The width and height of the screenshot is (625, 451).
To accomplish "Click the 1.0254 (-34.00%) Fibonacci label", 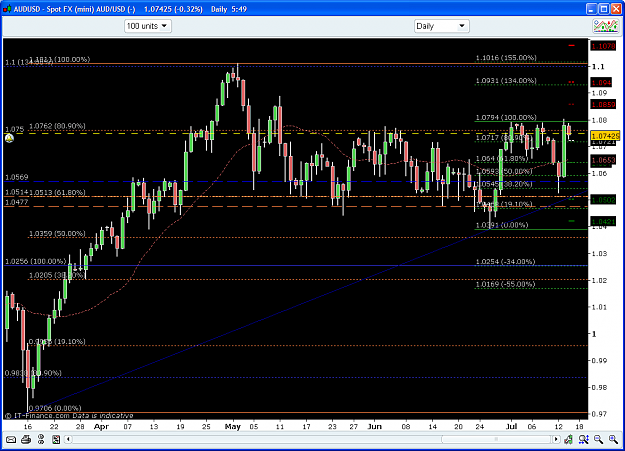I will click(x=505, y=262).
